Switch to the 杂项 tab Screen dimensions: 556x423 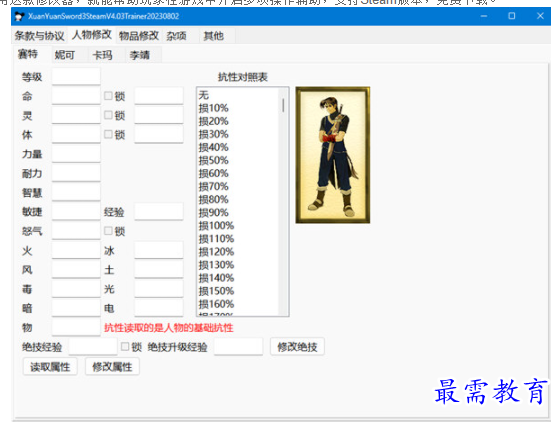(x=176, y=36)
